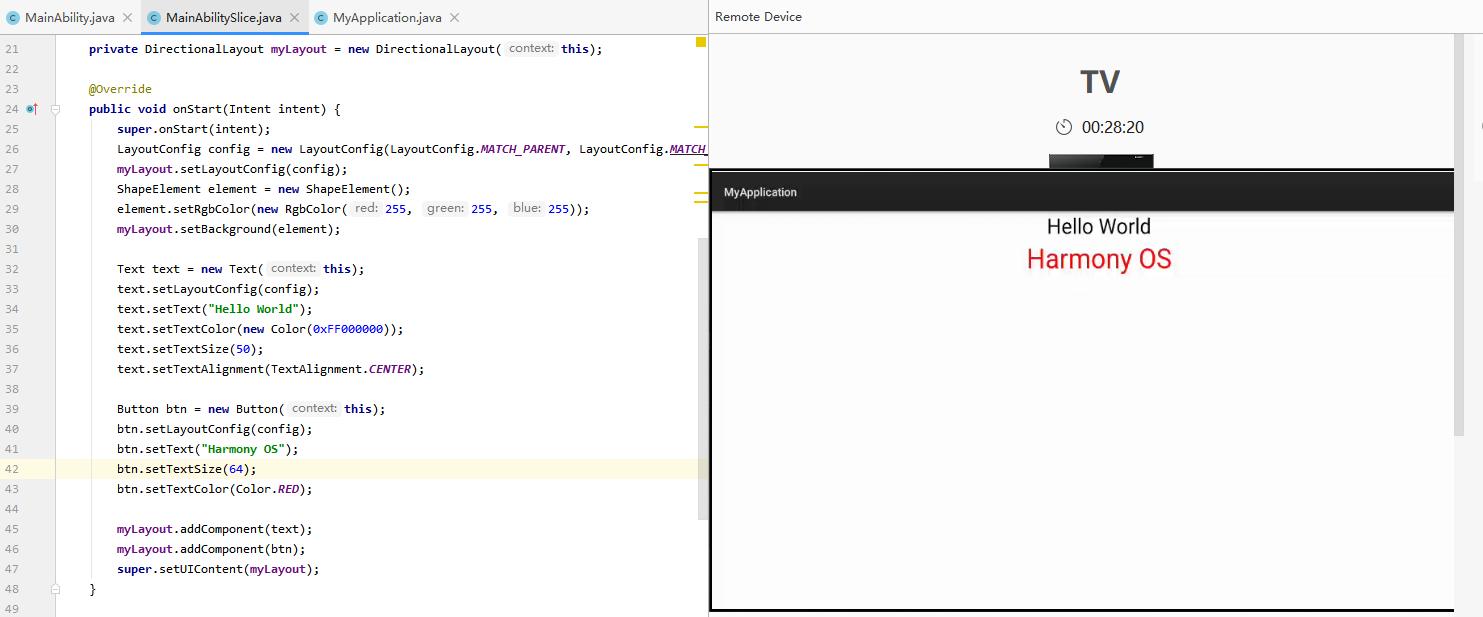Click the myLayout.addComponent(text) line
1483x617 pixels.
pyautogui.click(x=215, y=529)
